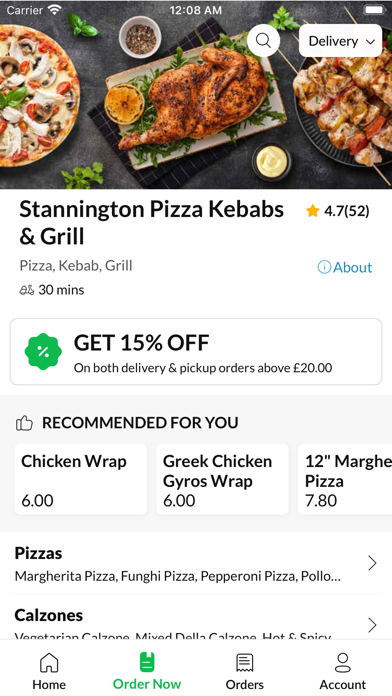Screen dimensions: 392x696
Task: Expand the Calzones category chevron
Action: coord(372,625)
